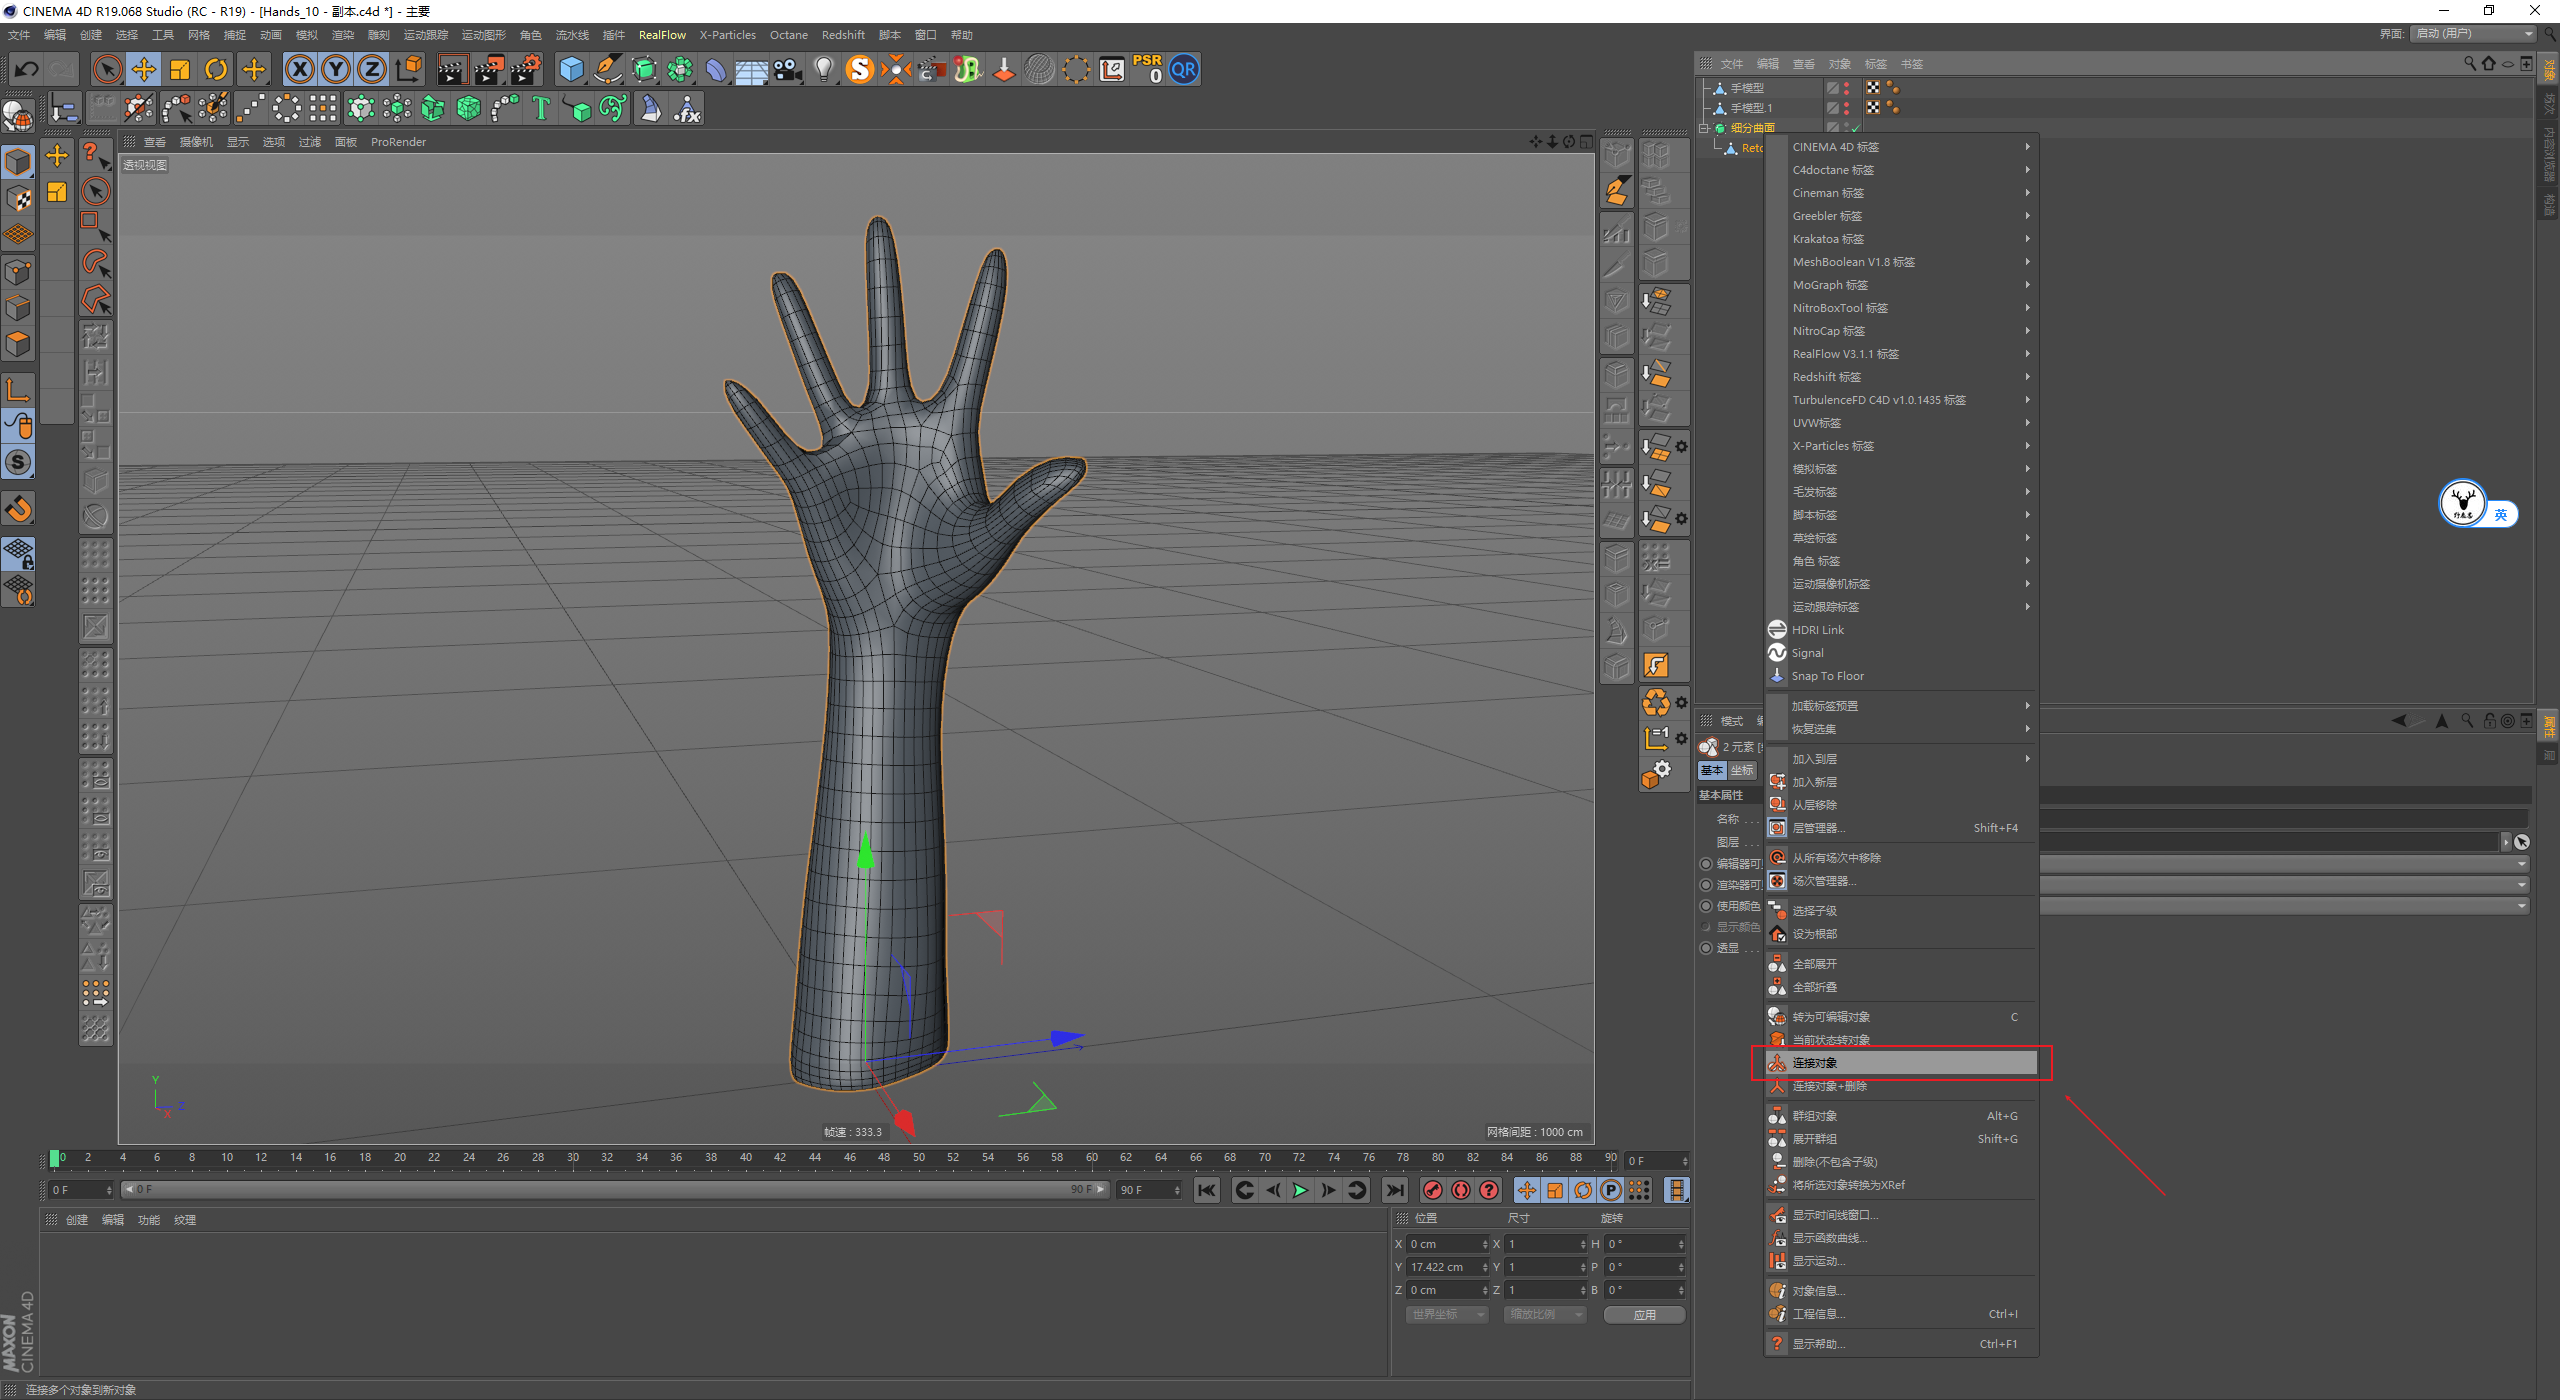Select the Rotate tool in top toolbar
This screenshot has width=2560, height=1400.
tap(216, 69)
